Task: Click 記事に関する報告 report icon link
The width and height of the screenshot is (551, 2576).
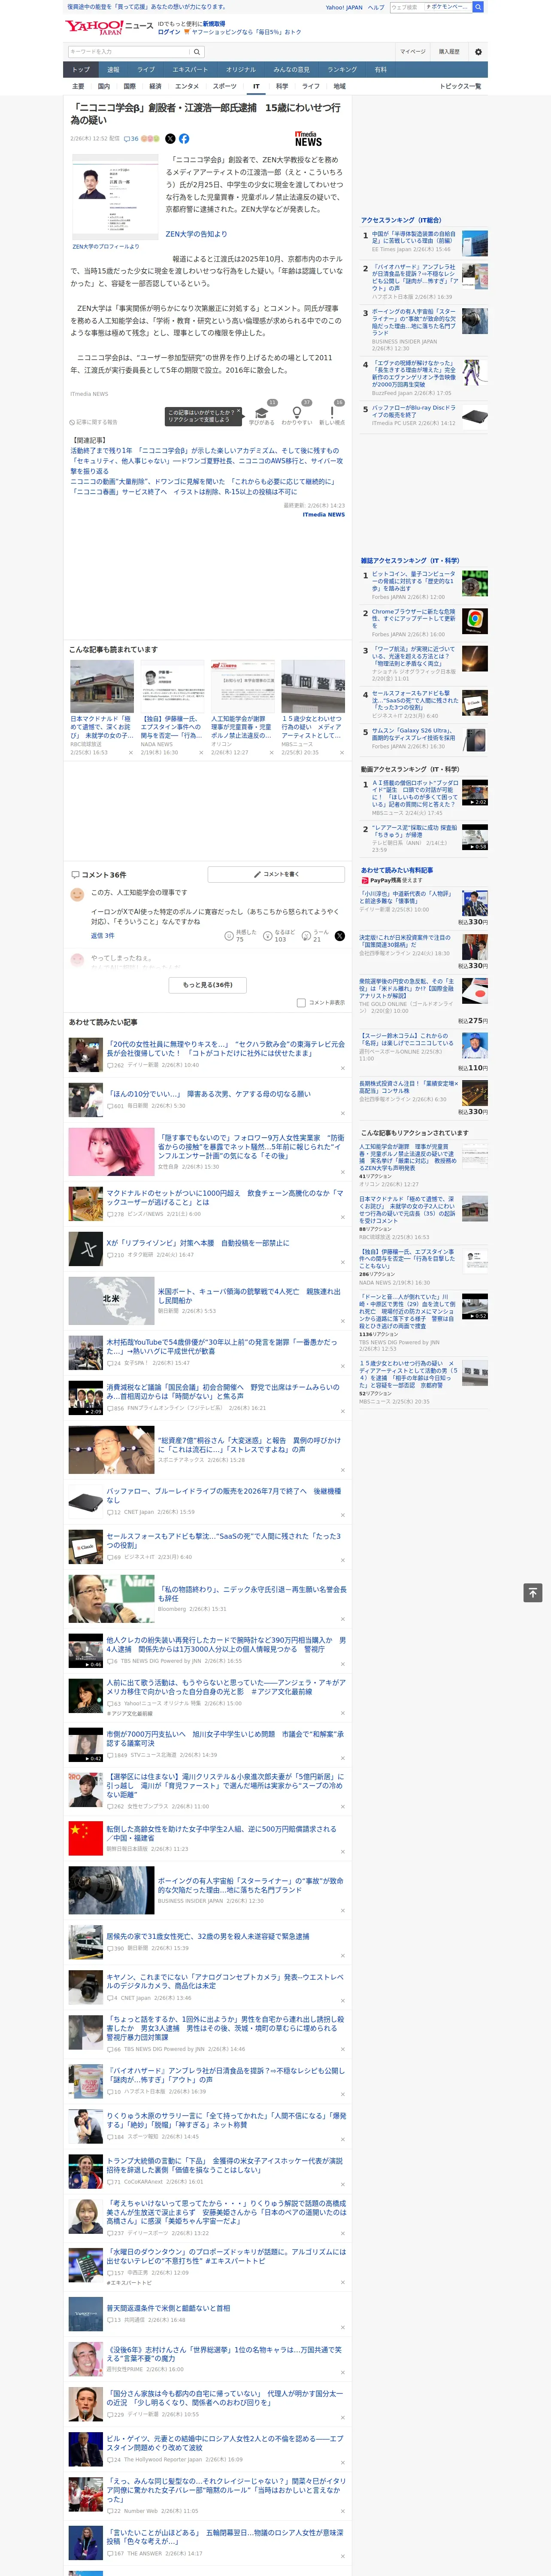Action: point(94,422)
